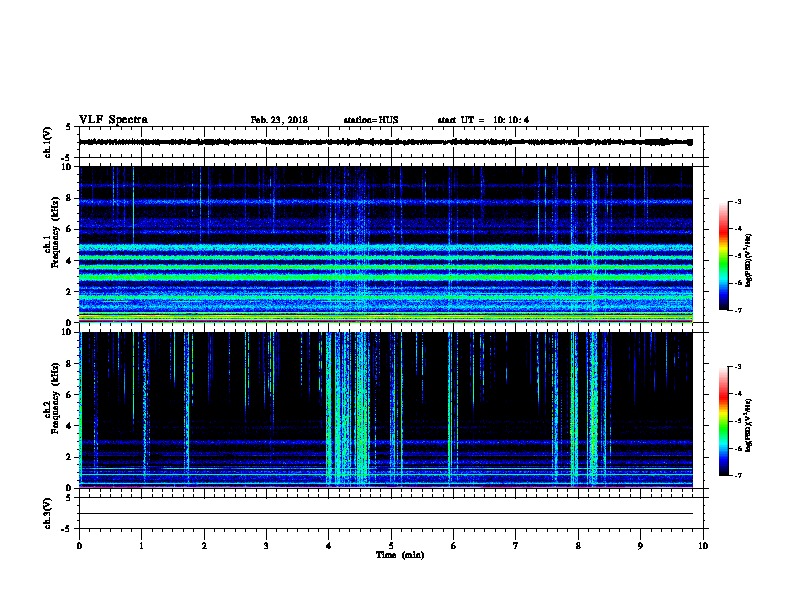
Task: Click the ch.1 spectrogram color scale bar
Action: 724,256
